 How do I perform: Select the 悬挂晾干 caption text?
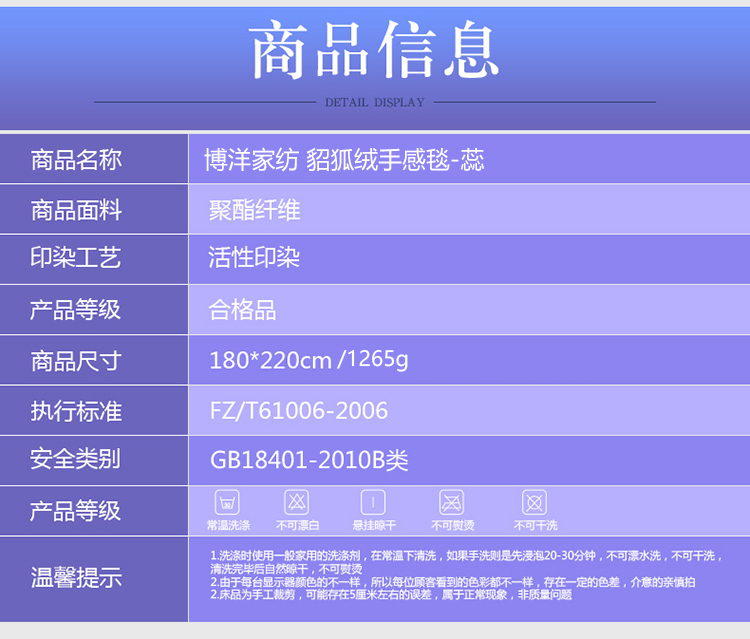(x=374, y=525)
